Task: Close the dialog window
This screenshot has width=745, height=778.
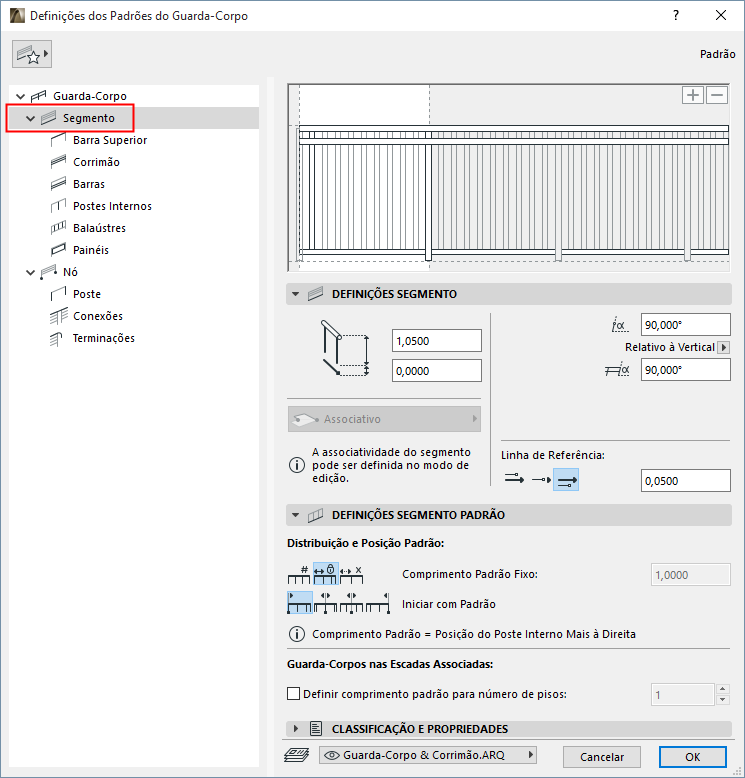Action: pyautogui.click(x=721, y=15)
